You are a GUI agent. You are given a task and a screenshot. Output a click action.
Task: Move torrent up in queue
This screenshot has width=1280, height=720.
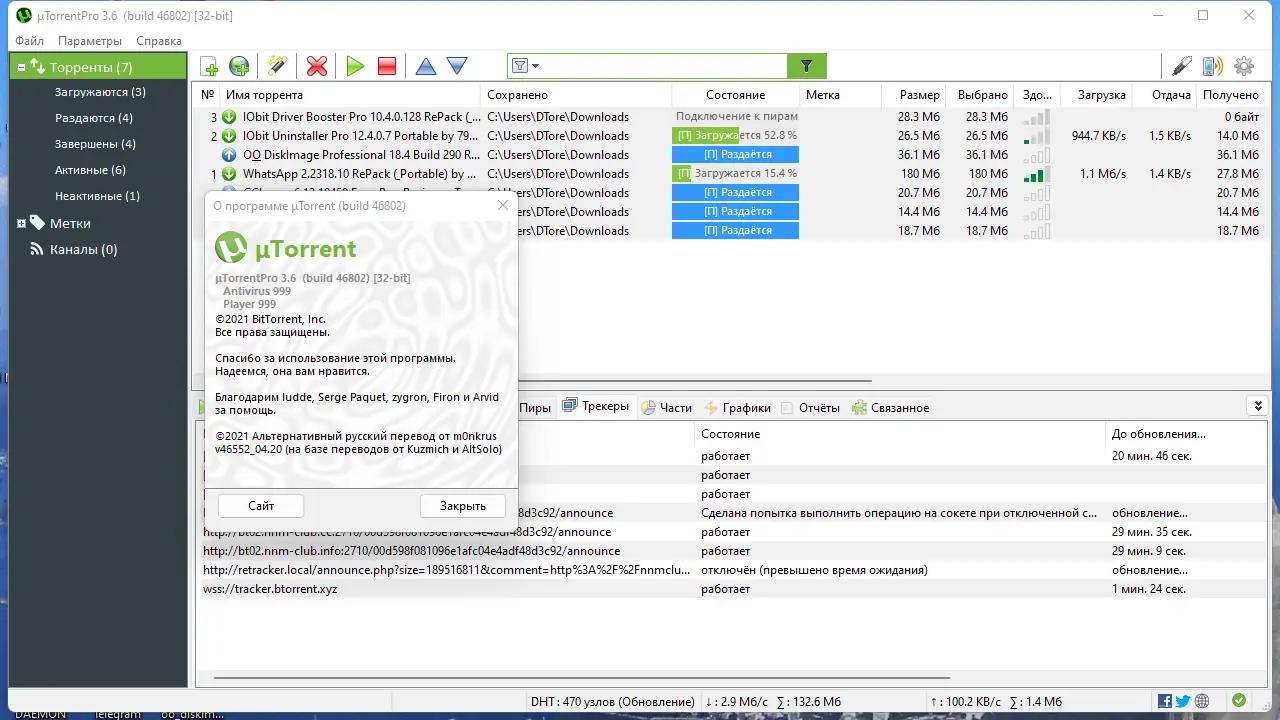[x=425, y=65]
